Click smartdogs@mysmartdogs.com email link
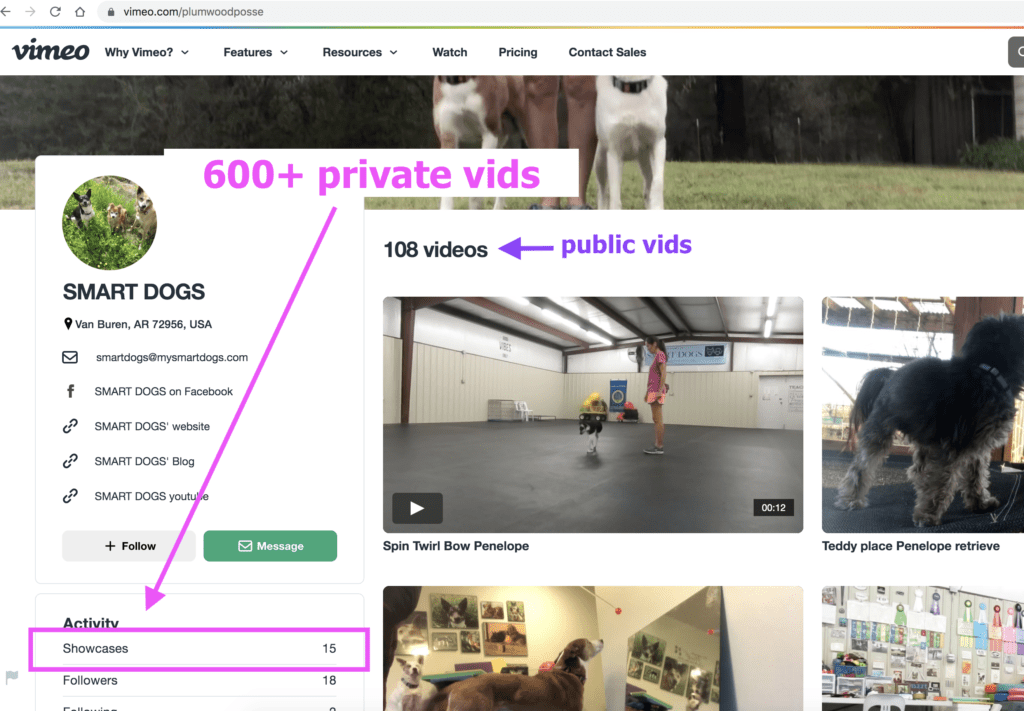1024x711 pixels. 172,357
